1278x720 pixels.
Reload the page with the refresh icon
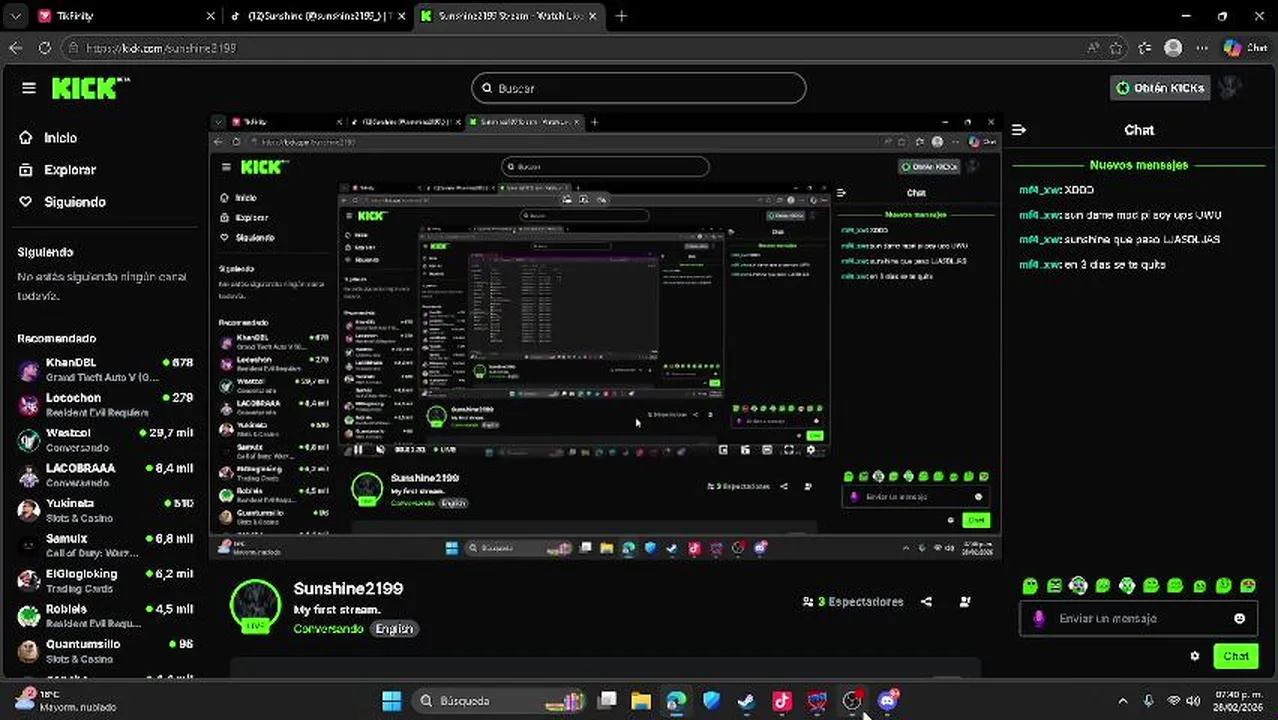[x=45, y=48]
